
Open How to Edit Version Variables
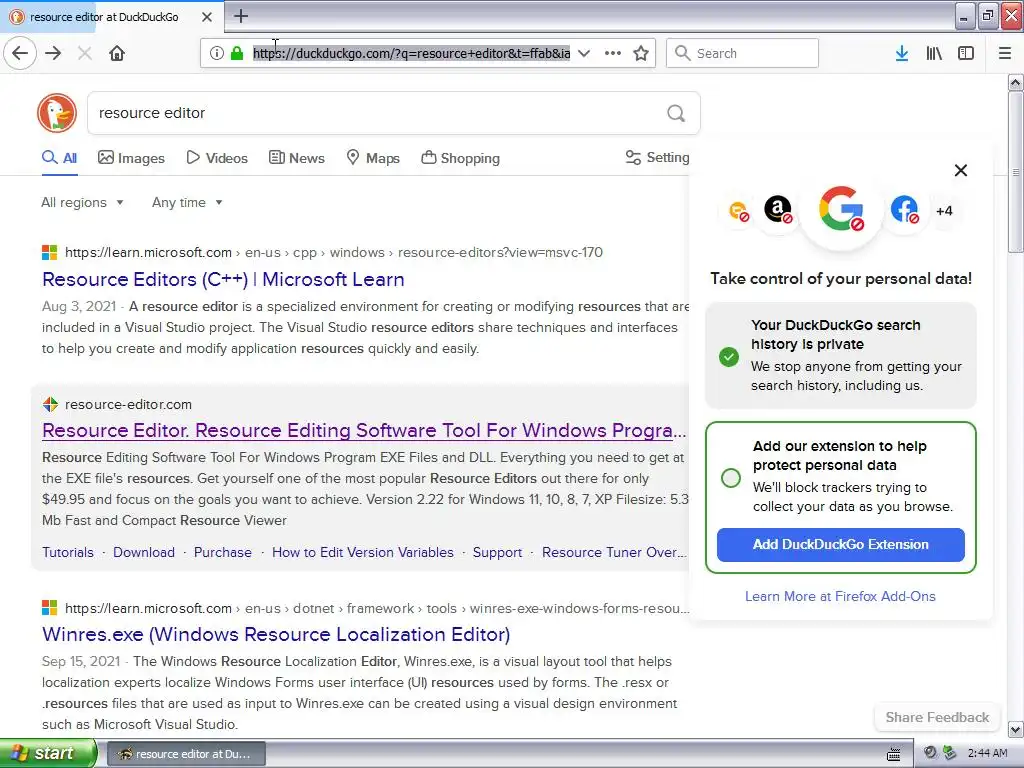point(362,552)
